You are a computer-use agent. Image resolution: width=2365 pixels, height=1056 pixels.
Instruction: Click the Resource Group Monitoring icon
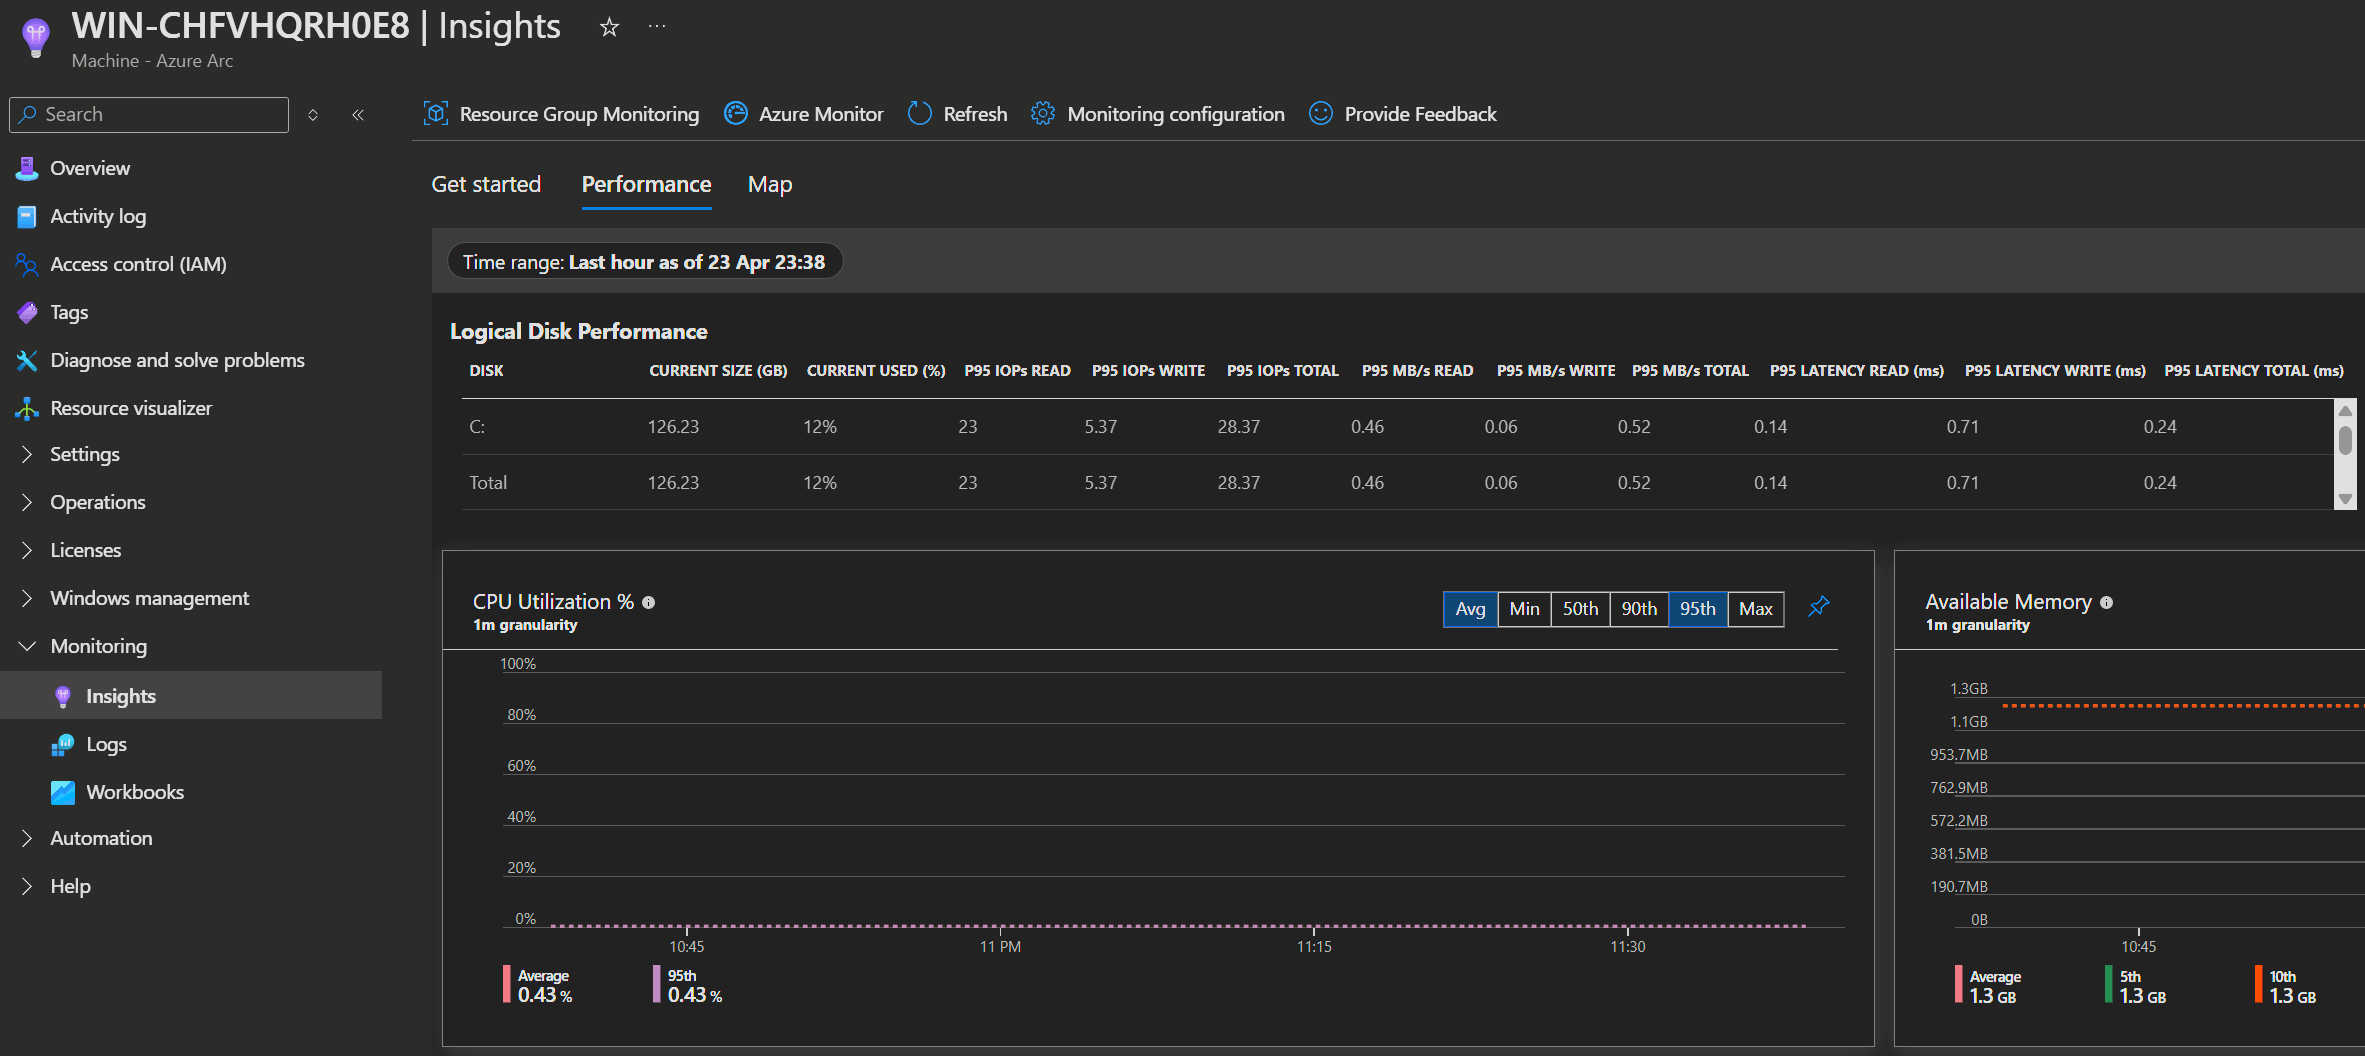(436, 114)
